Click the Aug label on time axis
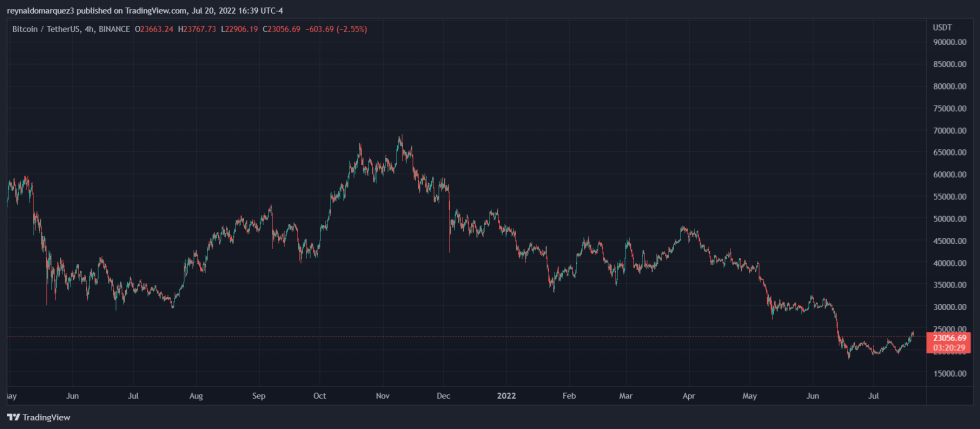This screenshot has width=980, height=429. tap(196, 396)
